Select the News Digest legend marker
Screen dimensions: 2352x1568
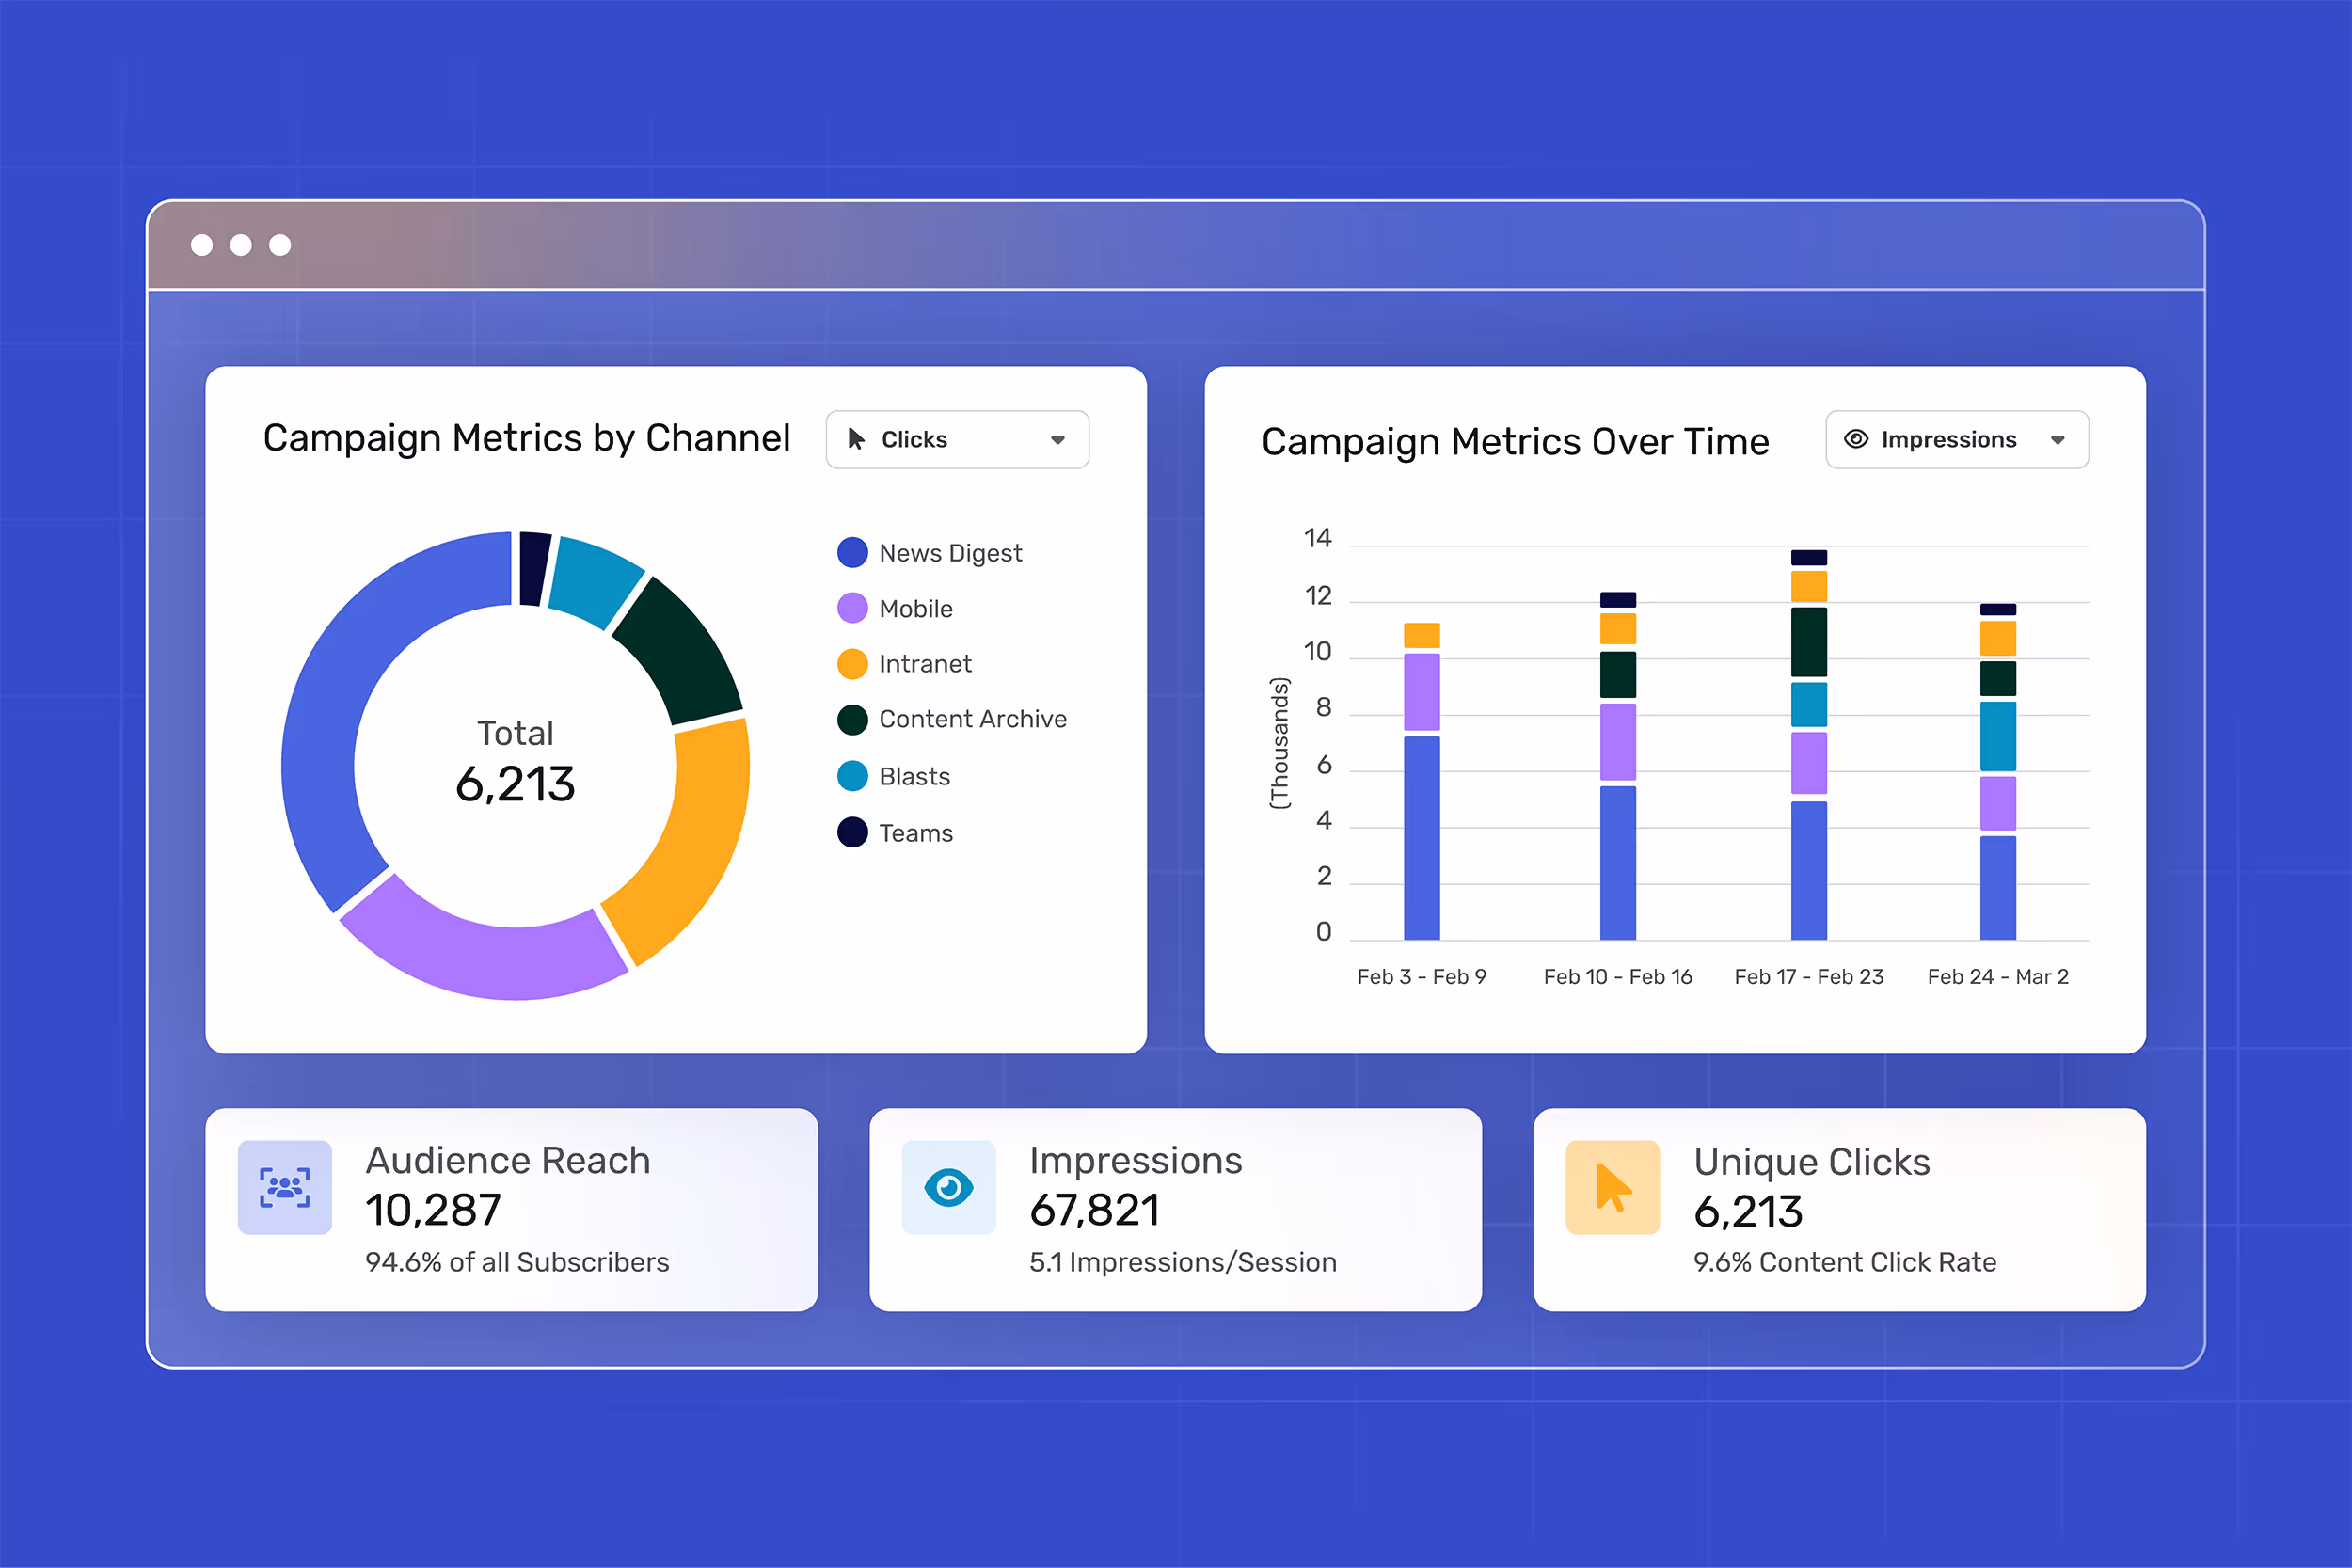[x=851, y=552]
